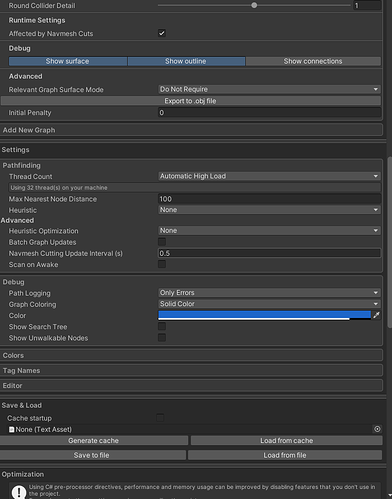392x499 pixels.
Task: Open the Text Asset object picker
Action: click(x=377, y=429)
